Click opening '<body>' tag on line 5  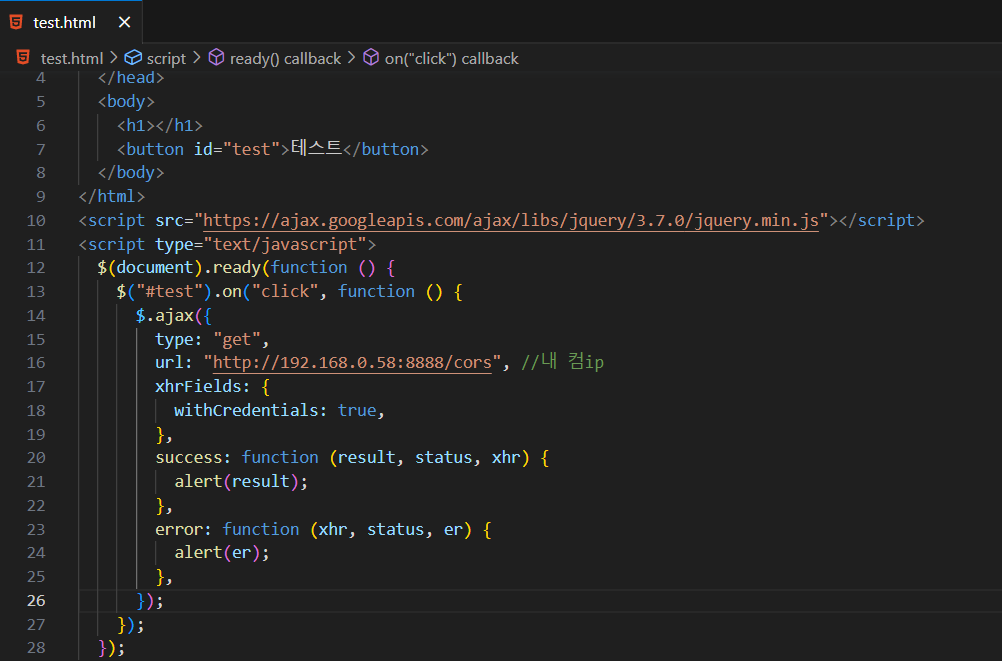pos(126,101)
